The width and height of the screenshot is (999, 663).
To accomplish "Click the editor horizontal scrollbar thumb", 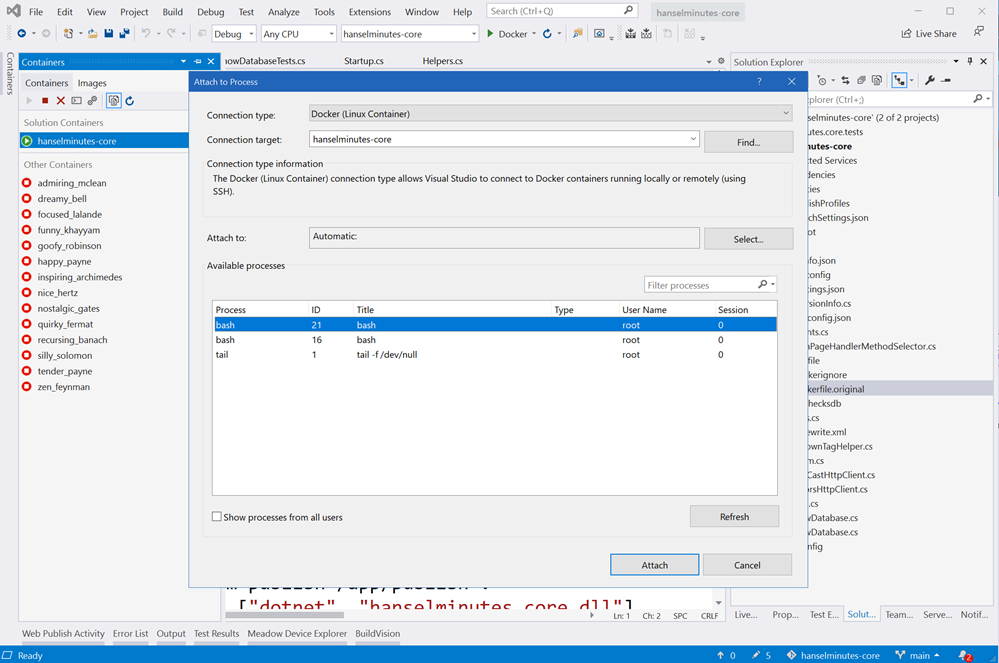I will point(285,615).
